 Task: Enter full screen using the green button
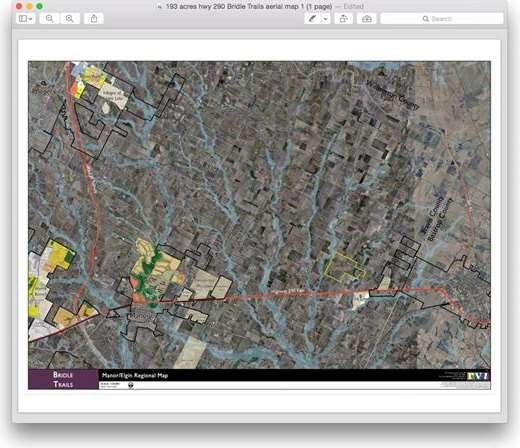(40, 6)
